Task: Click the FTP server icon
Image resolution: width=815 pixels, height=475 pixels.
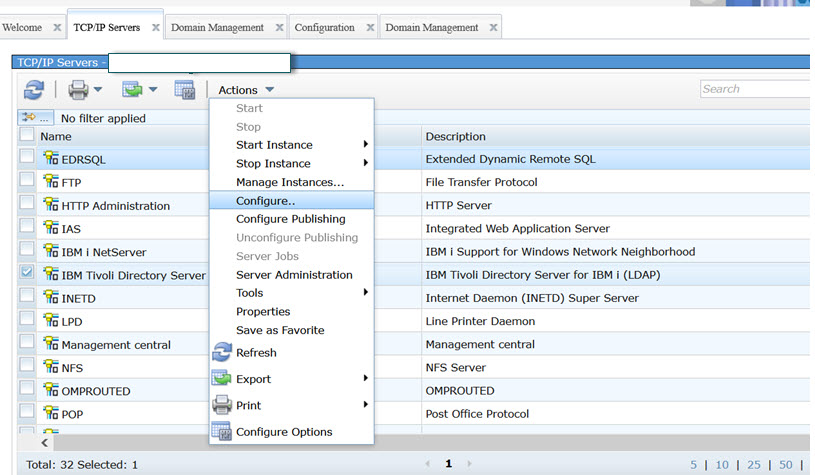Action: (51, 183)
